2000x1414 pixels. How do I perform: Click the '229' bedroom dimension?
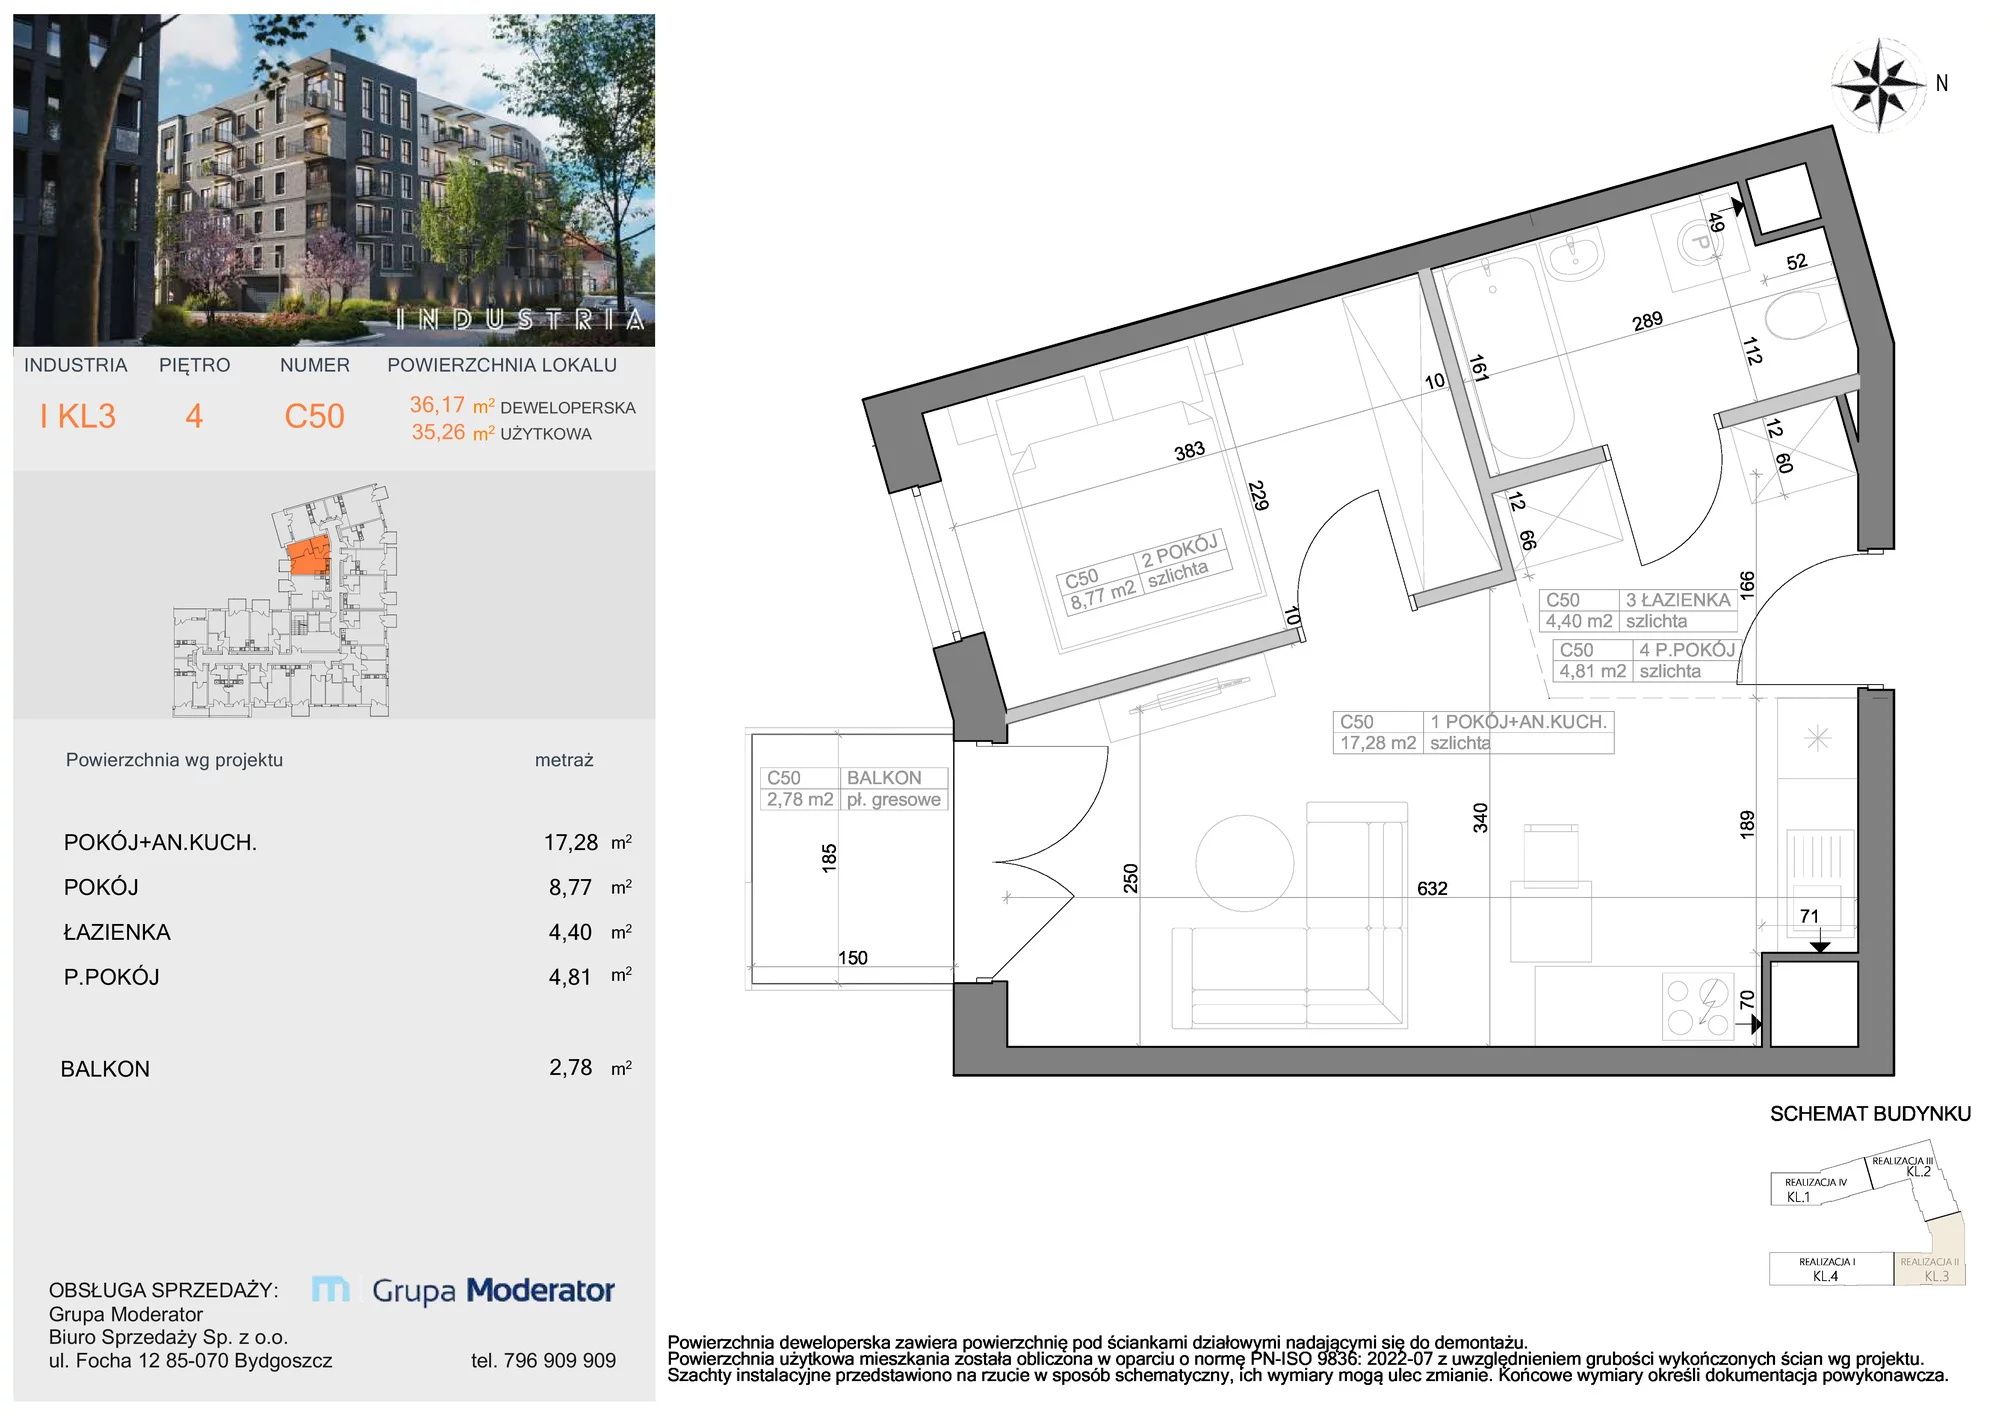1258,496
